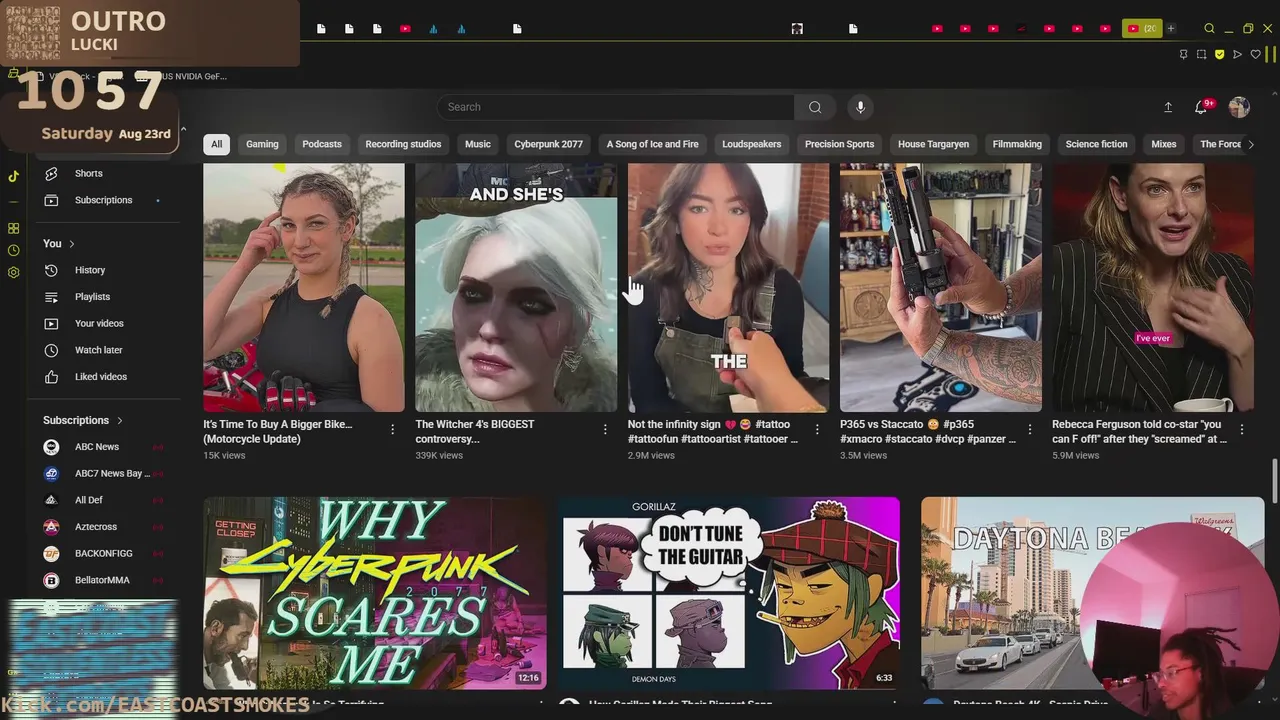Open the Create upload icon
The width and height of the screenshot is (1280, 720).
point(1168,107)
